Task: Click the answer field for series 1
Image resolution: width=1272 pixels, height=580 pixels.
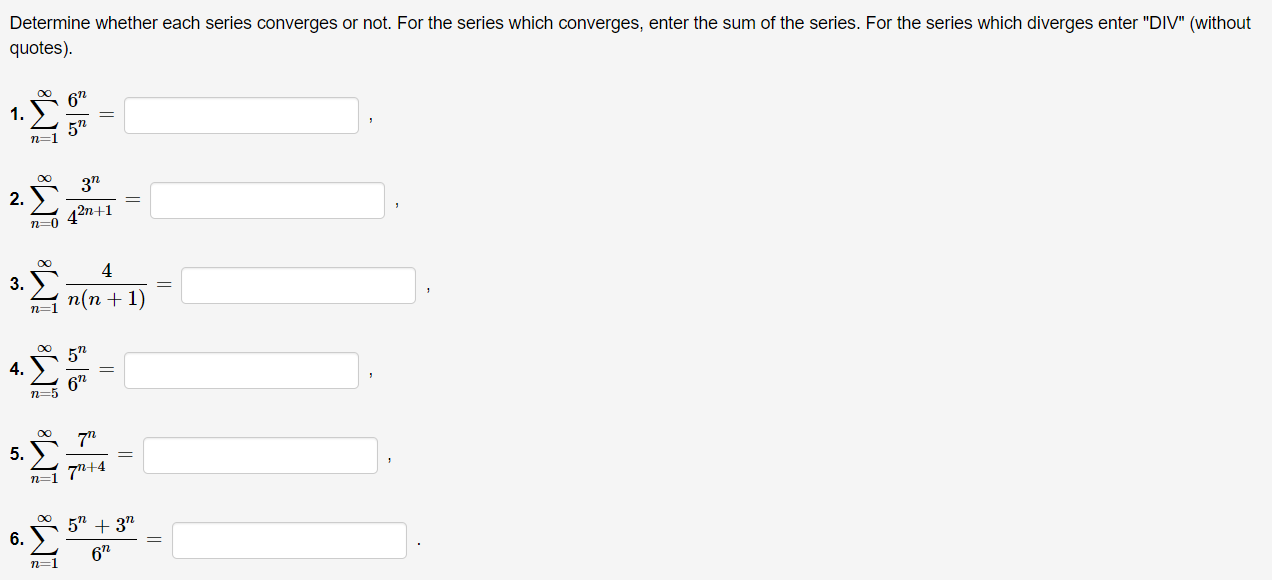Action: coord(241,115)
